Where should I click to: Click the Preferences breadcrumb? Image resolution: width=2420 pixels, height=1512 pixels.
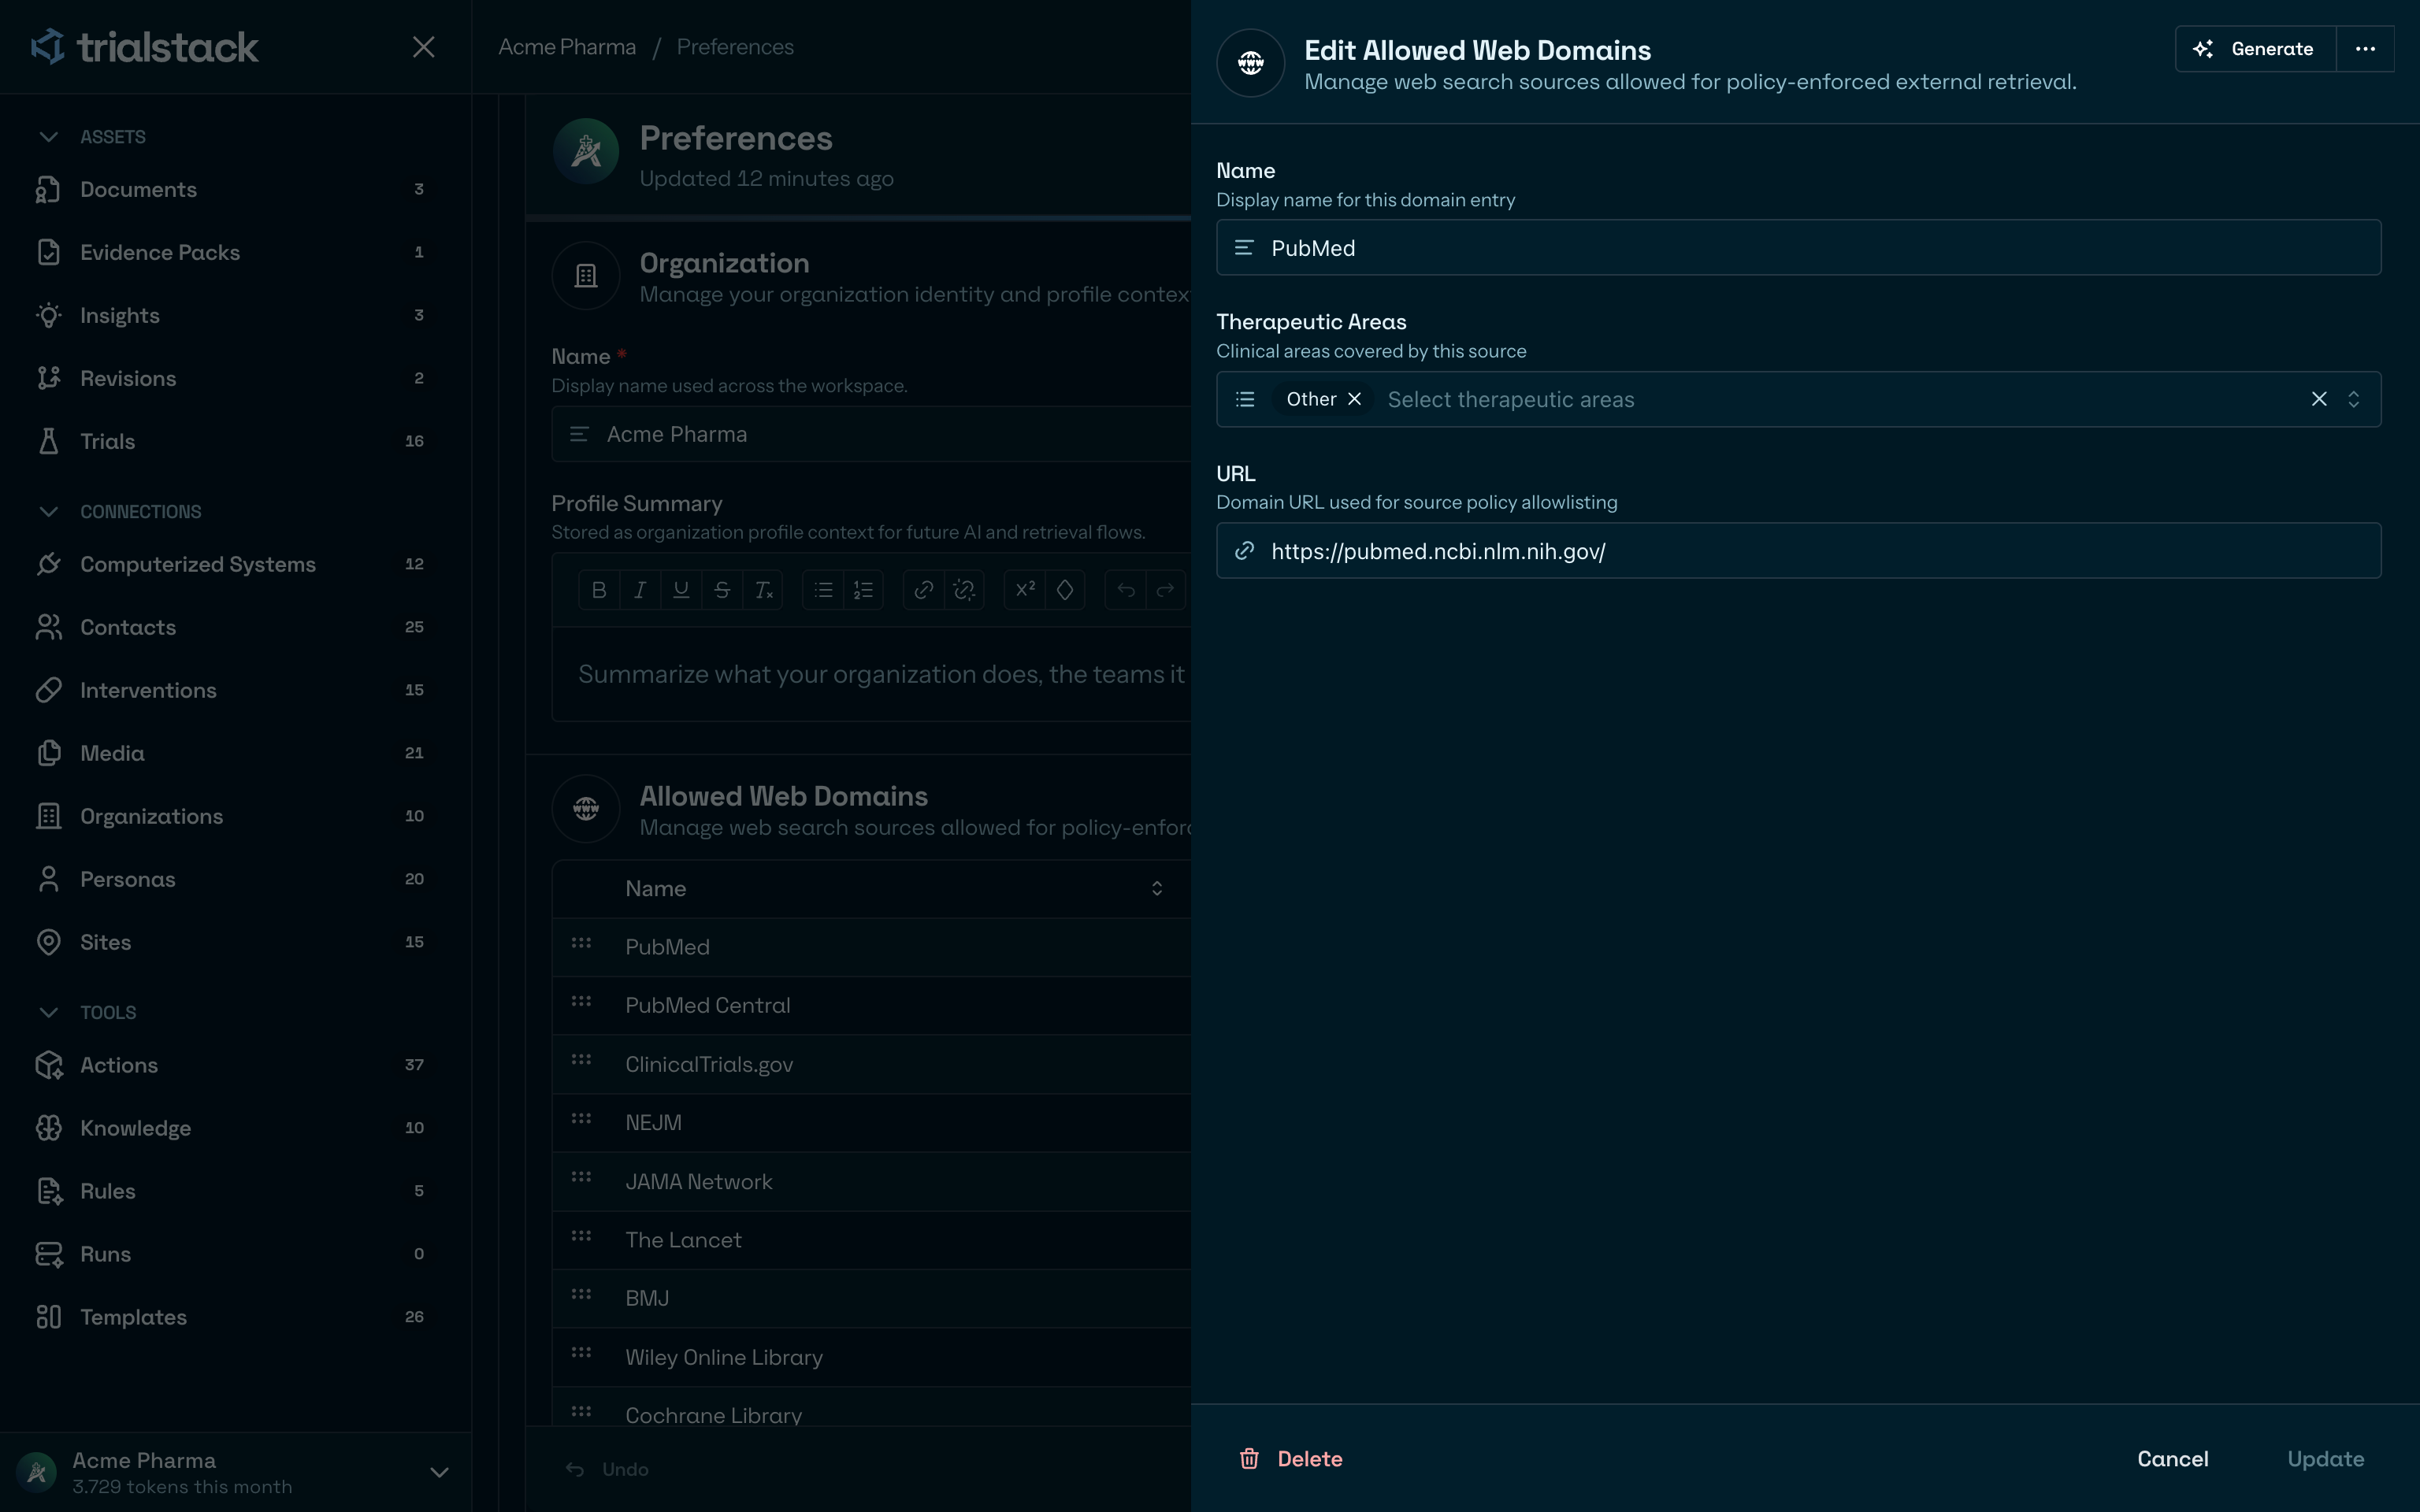(x=735, y=47)
